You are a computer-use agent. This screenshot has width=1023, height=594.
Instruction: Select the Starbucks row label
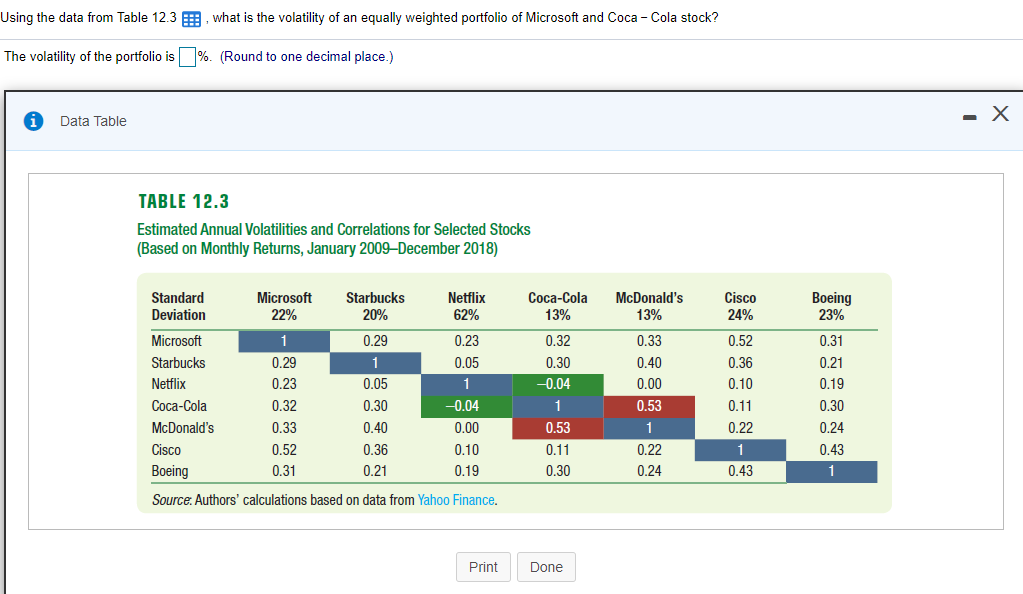point(177,362)
